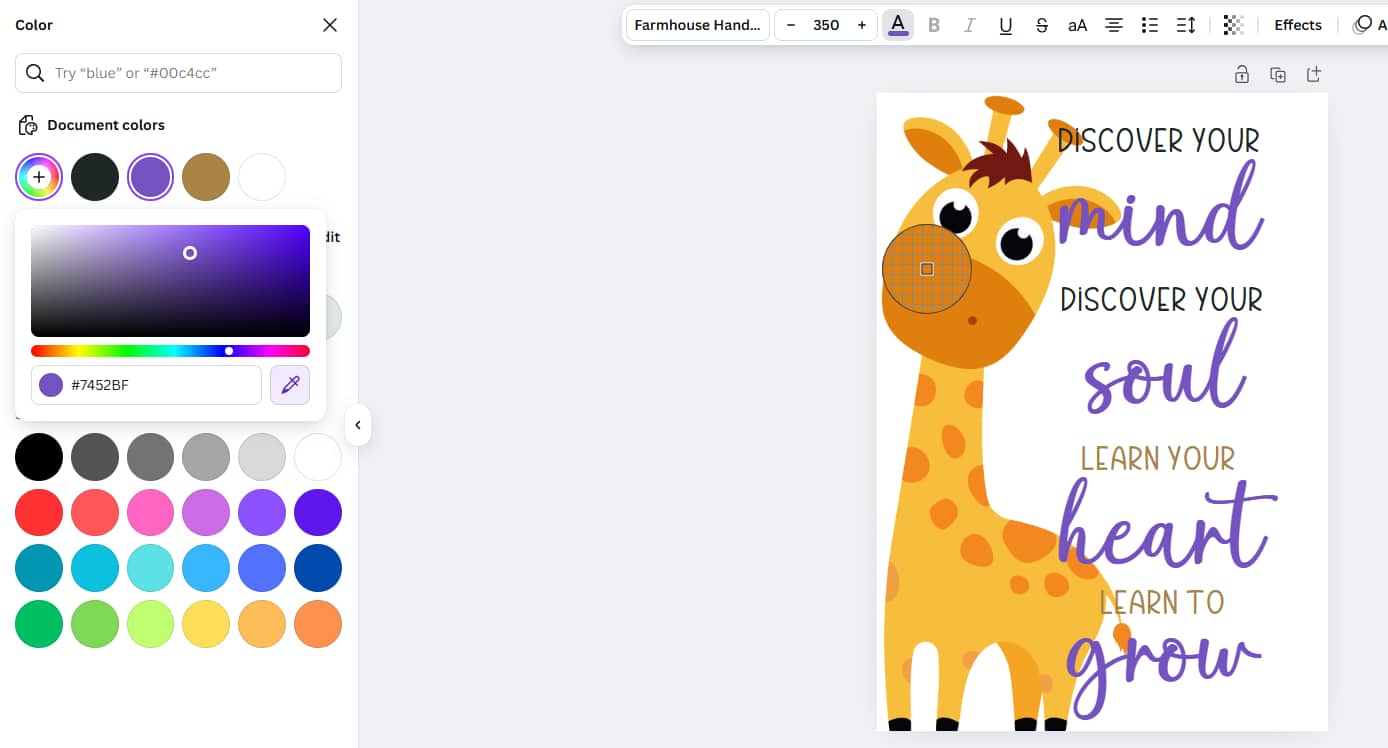Choose the black default color

pos(39,457)
